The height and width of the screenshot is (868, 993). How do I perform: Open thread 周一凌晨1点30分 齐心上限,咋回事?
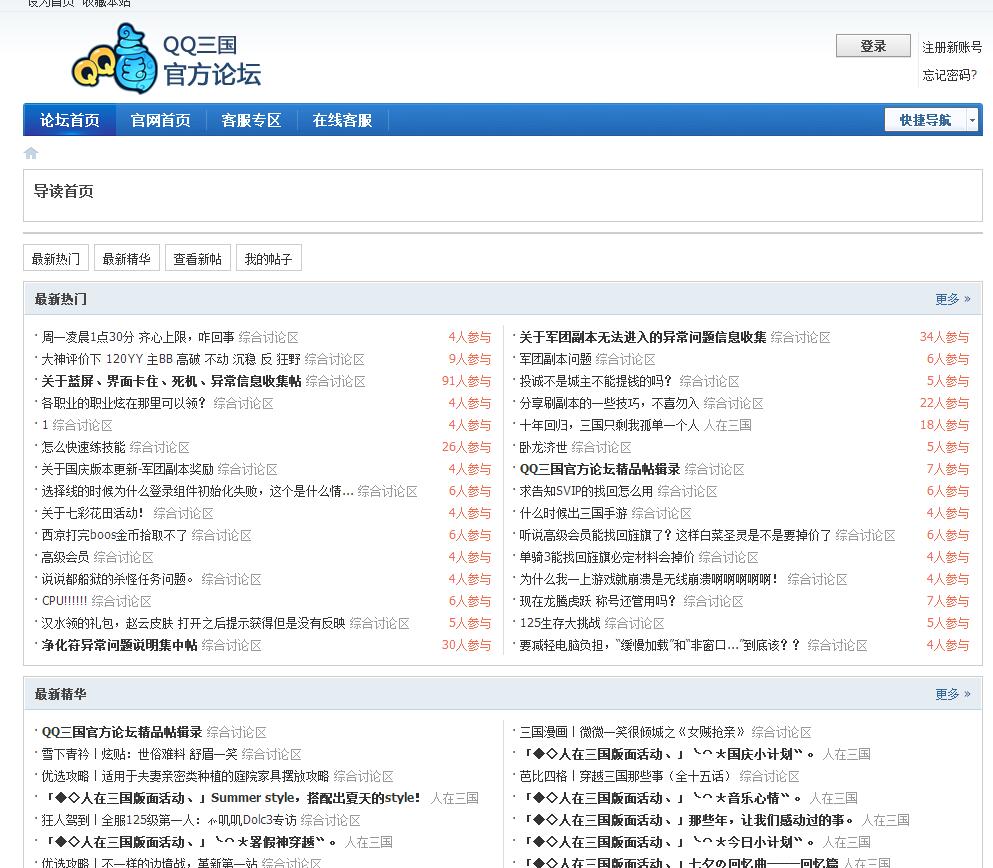pyautogui.click(x=138, y=337)
